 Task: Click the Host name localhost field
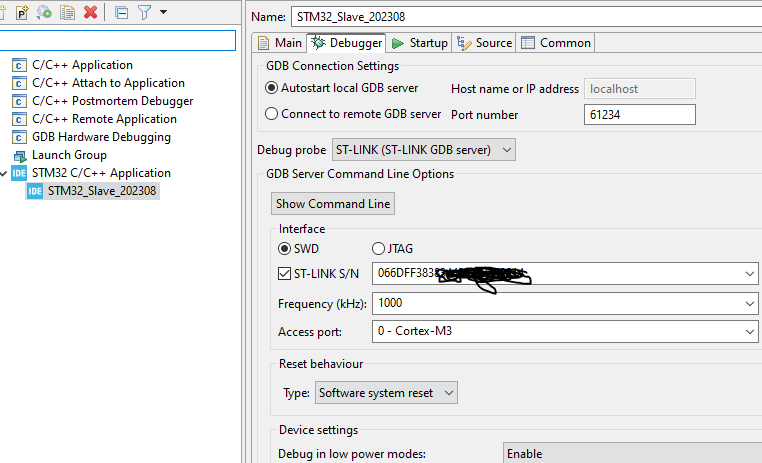(640, 89)
